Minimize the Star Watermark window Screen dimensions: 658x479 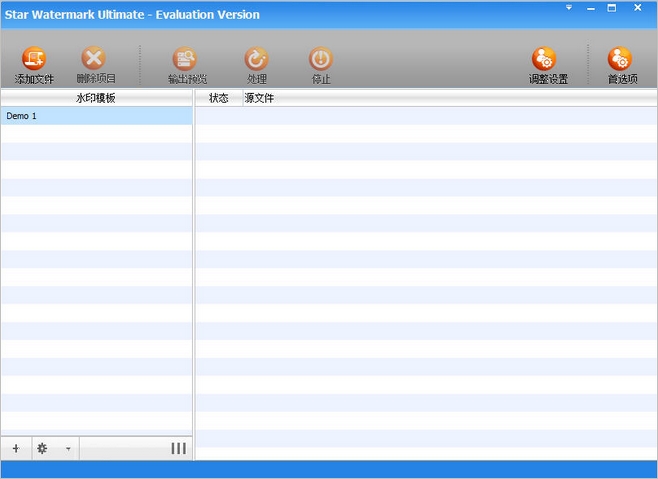591,8
